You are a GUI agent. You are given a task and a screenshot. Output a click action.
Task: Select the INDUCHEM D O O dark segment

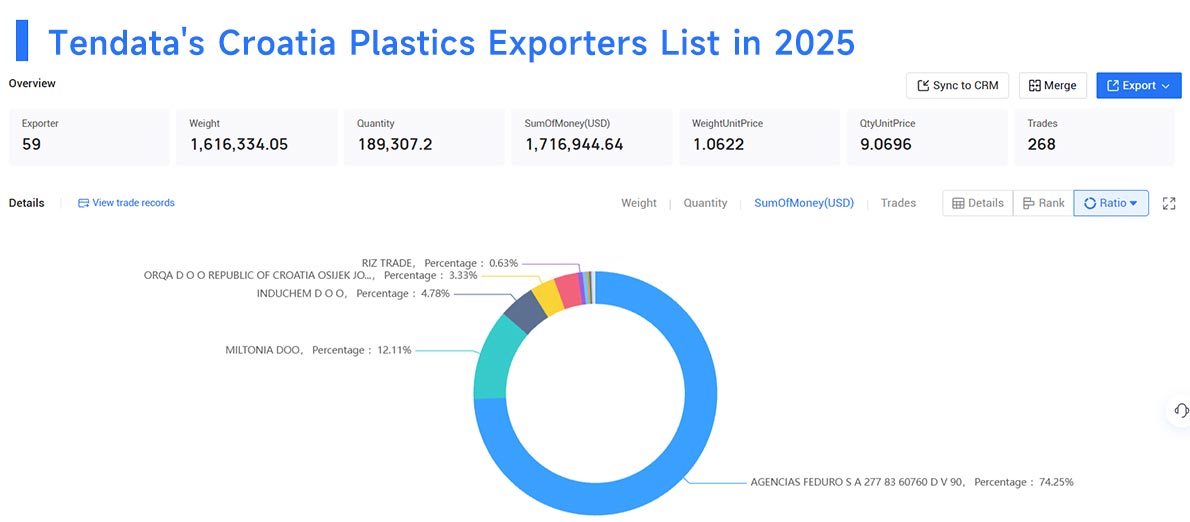524,311
